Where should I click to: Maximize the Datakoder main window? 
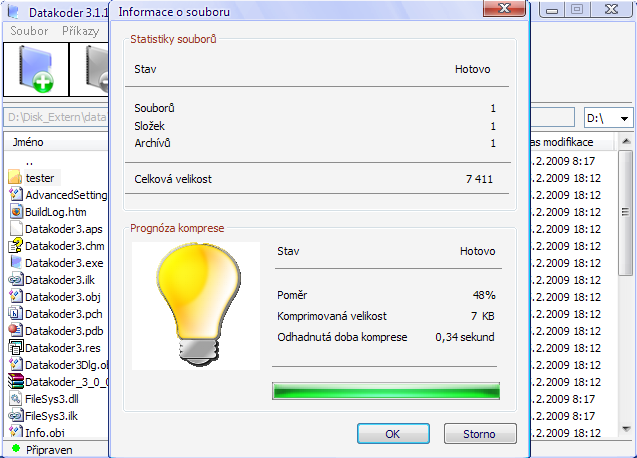pyautogui.click(x=577, y=9)
